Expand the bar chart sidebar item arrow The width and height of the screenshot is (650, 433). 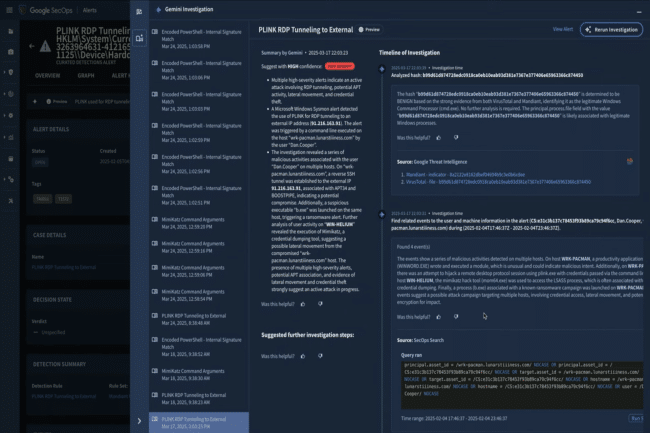(x=5, y=137)
